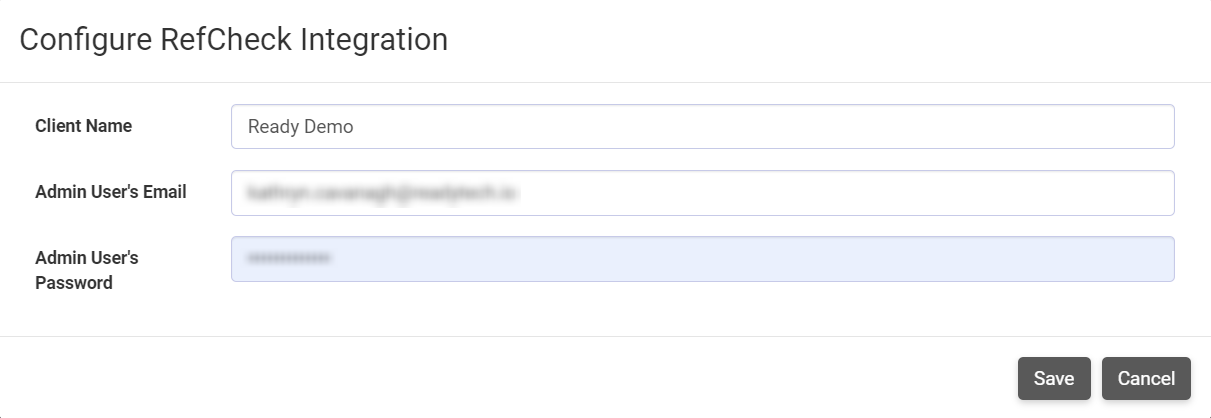Click the "Client Name" label
This screenshot has height=418, width=1211.
click(83, 126)
